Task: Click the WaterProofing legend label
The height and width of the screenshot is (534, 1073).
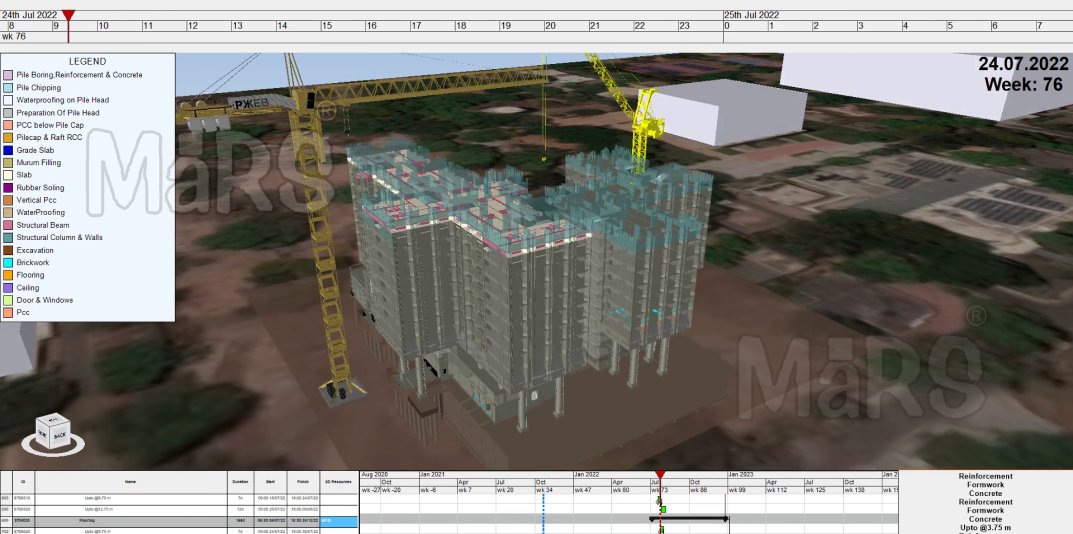Action: tap(40, 212)
